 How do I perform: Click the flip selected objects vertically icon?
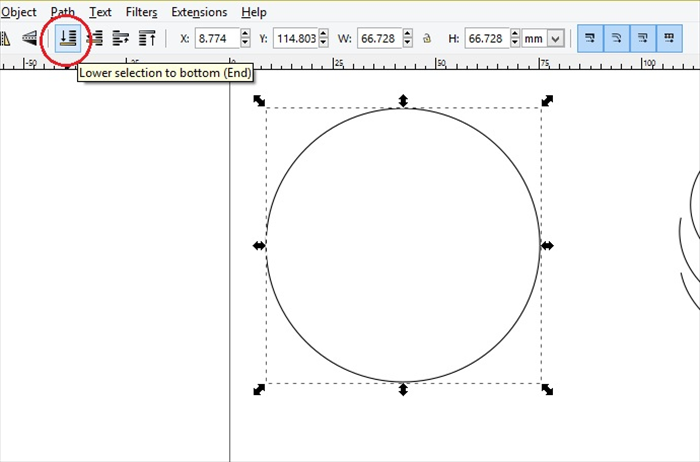pos(29,38)
